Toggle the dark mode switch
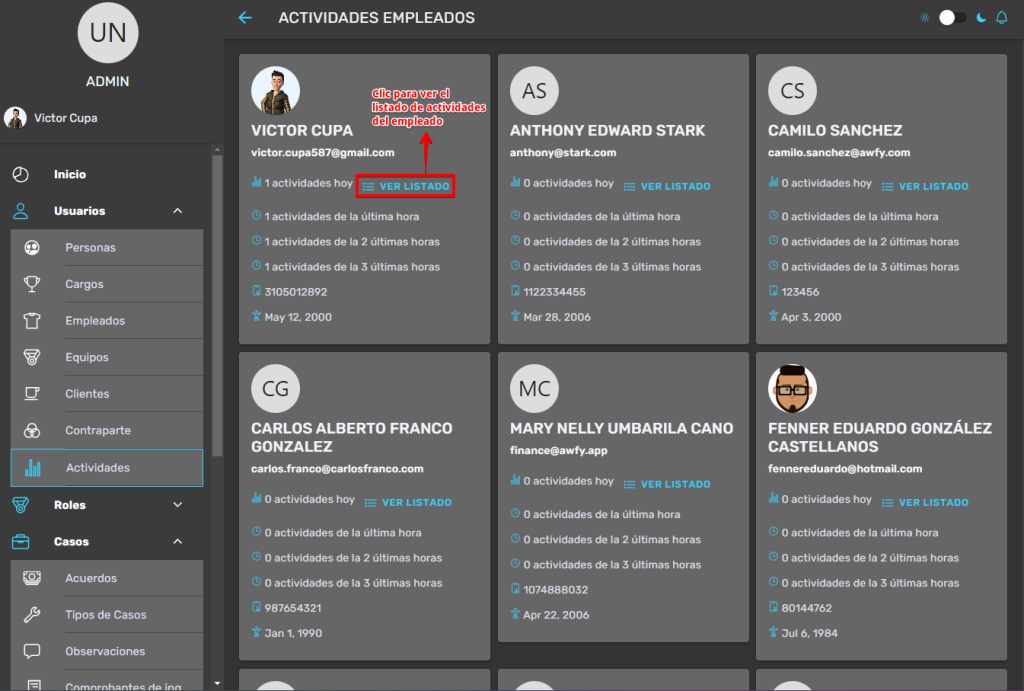The image size is (1024, 691). [x=952, y=18]
